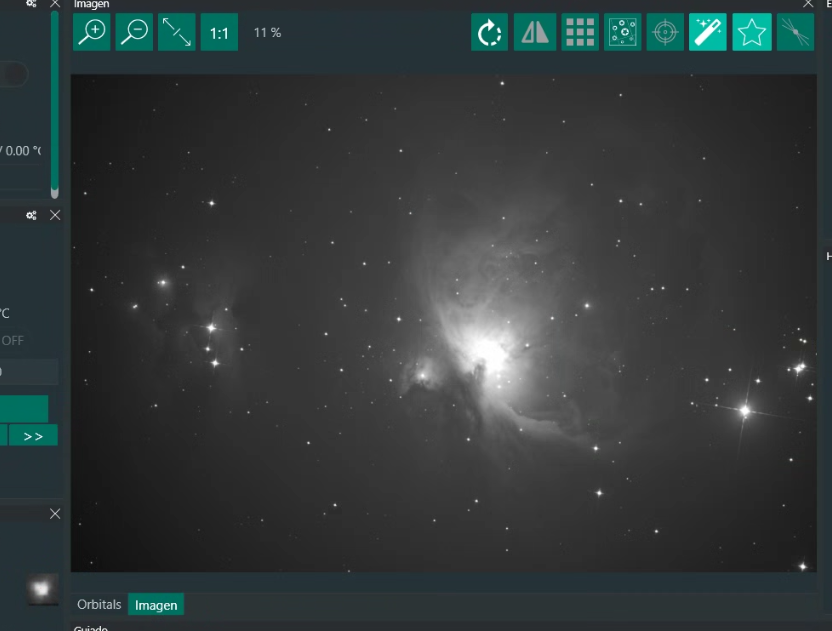Viewport: 832px width, 631px height.
Task: Select the Imagen tab
Action: click(156, 604)
